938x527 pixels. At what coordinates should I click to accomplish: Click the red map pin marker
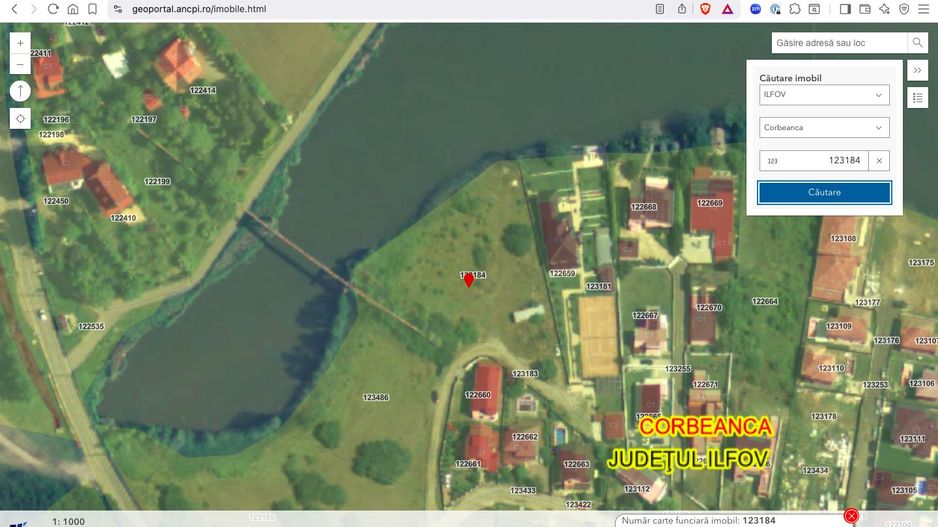pyautogui.click(x=468, y=279)
